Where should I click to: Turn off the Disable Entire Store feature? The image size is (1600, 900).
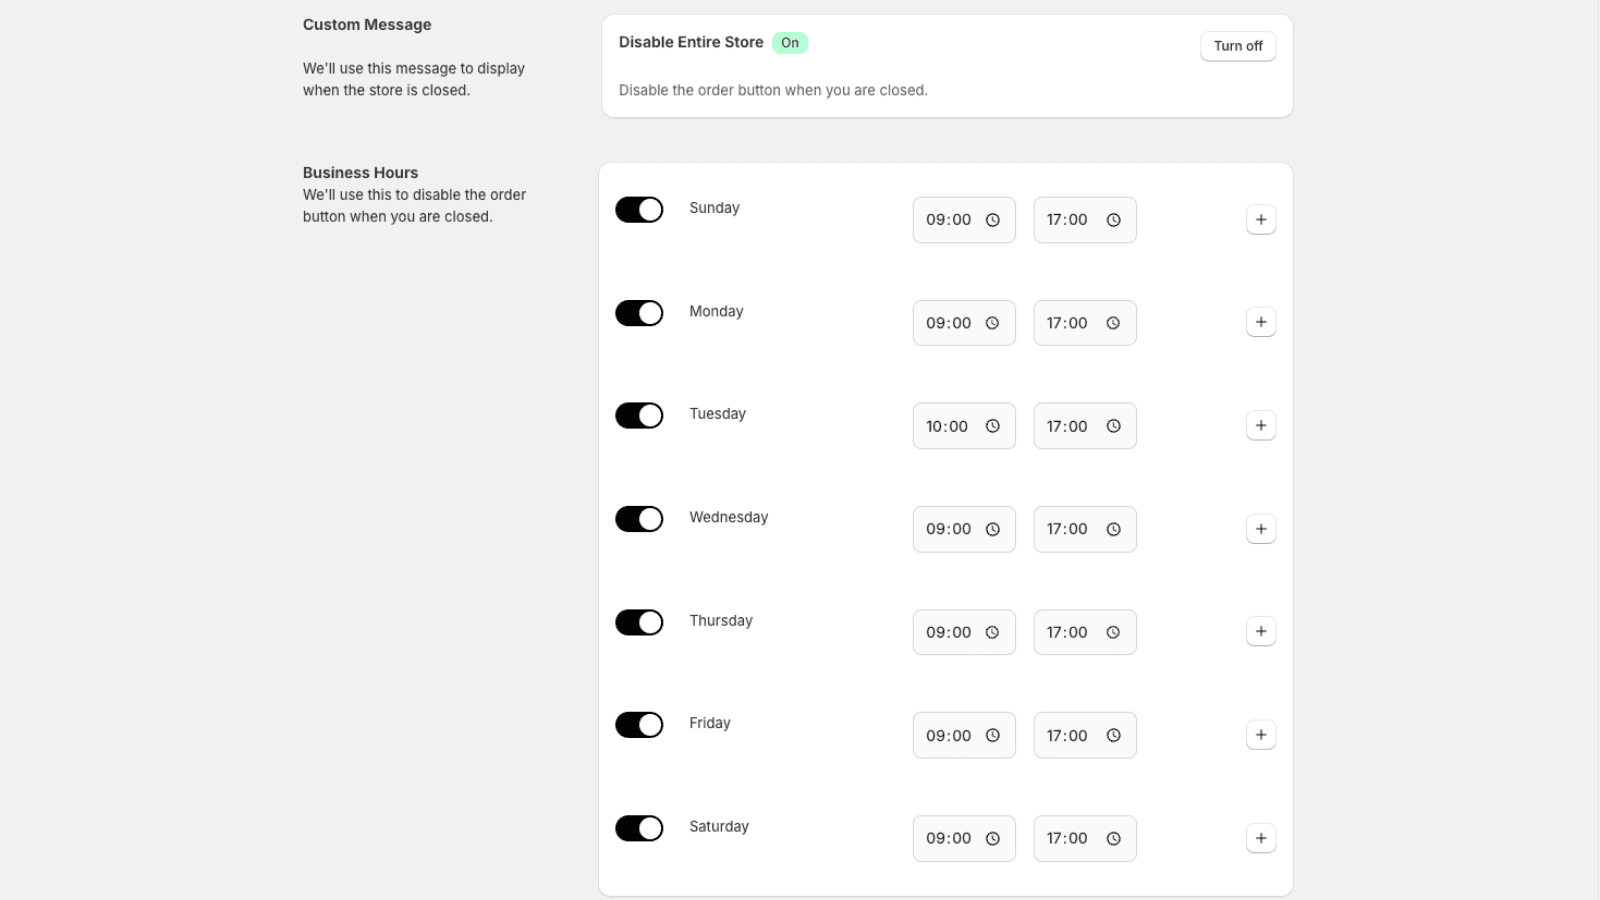point(1238,46)
